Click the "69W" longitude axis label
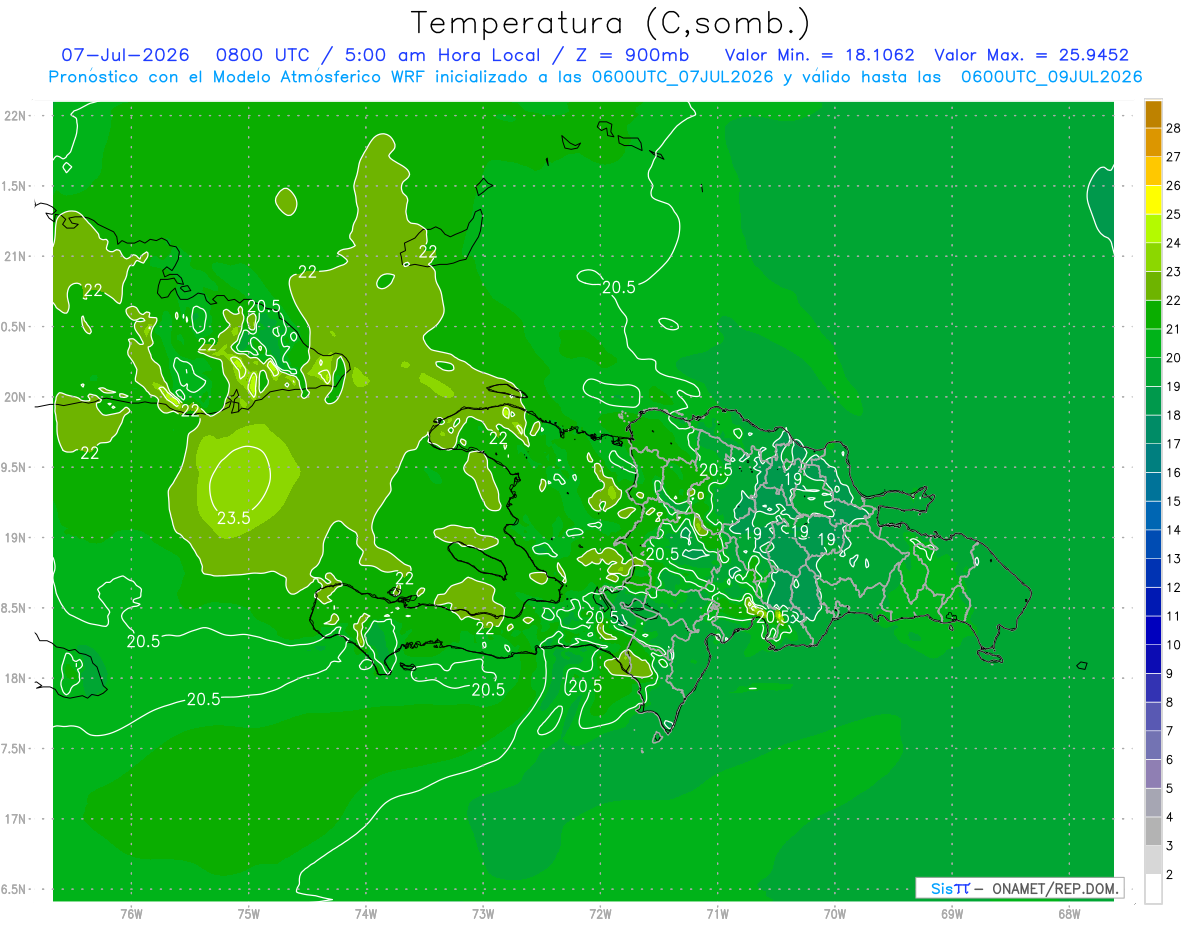 (x=952, y=914)
